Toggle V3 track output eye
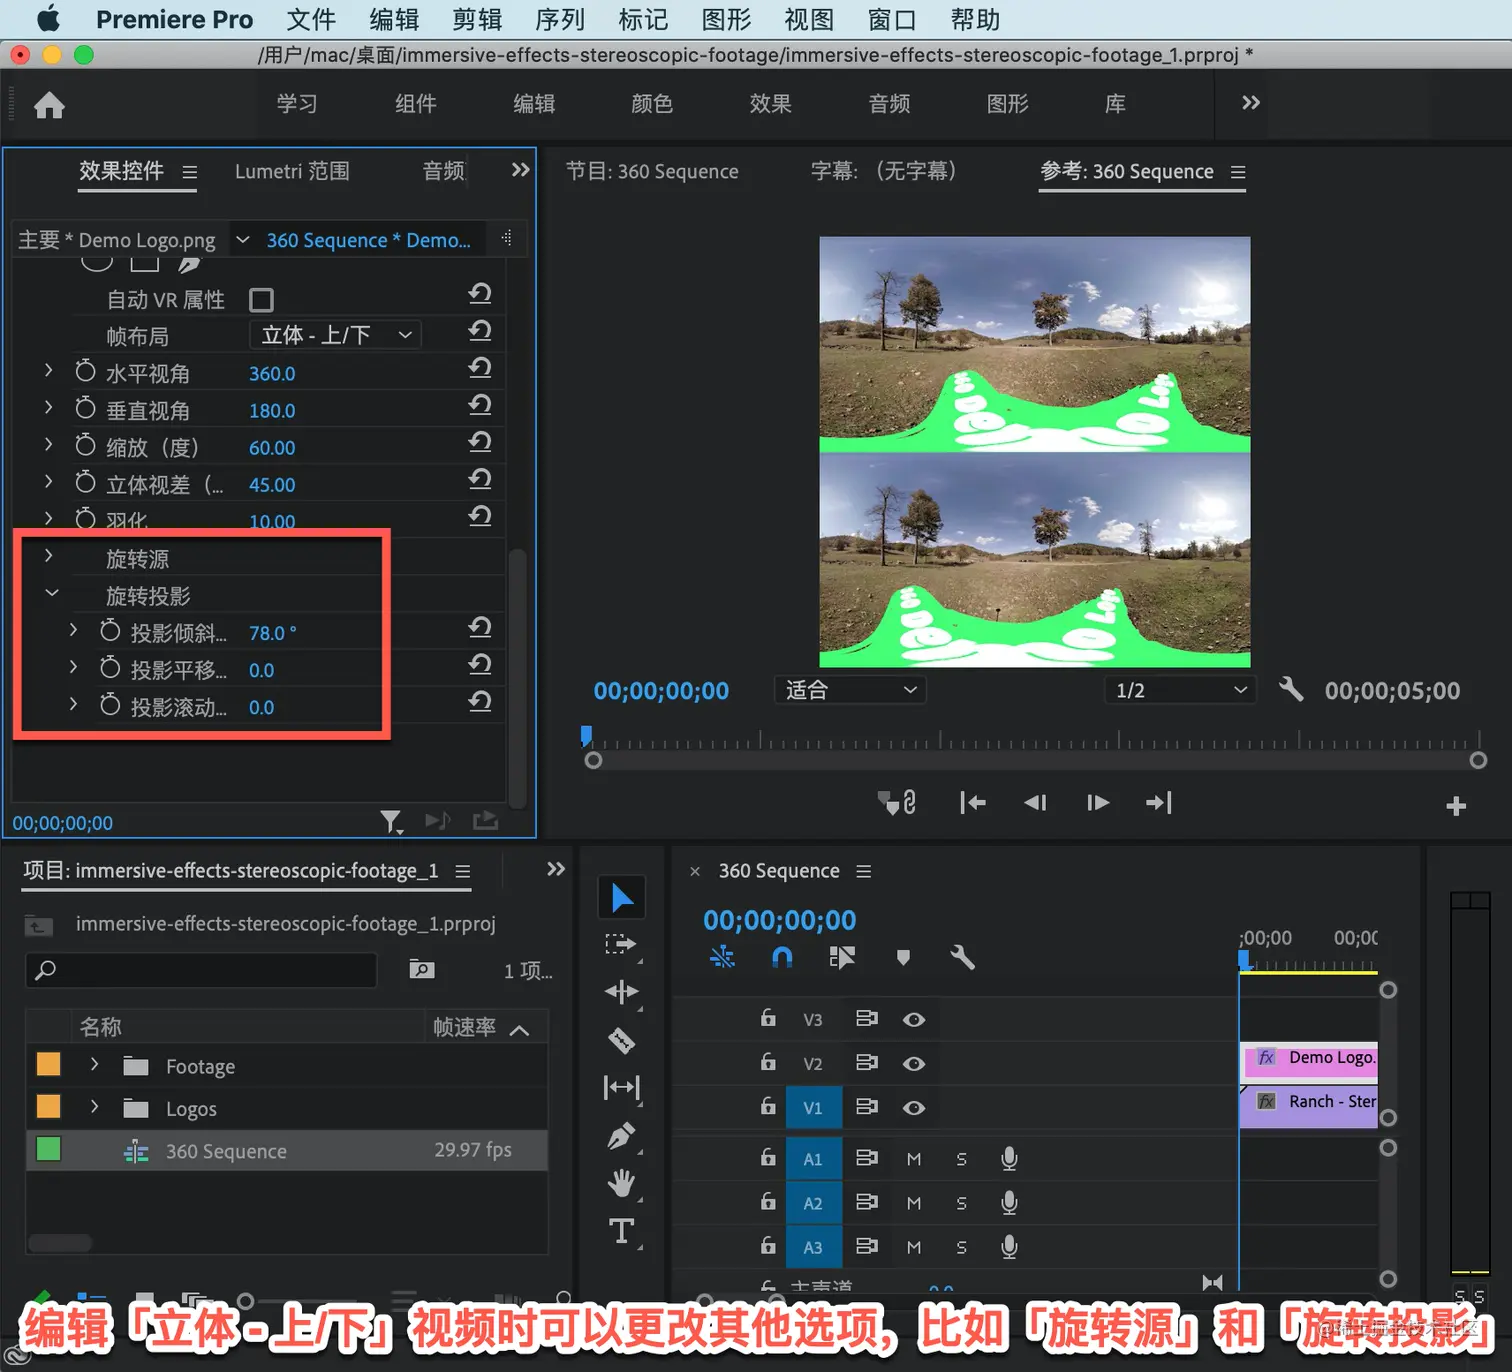Image resolution: width=1512 pixels, height=1372 pixels. coord(913,1020)
